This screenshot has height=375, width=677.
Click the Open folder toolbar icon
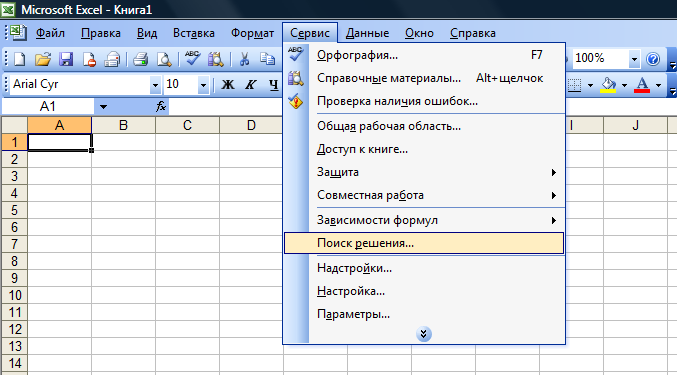(x=43, y=59)
